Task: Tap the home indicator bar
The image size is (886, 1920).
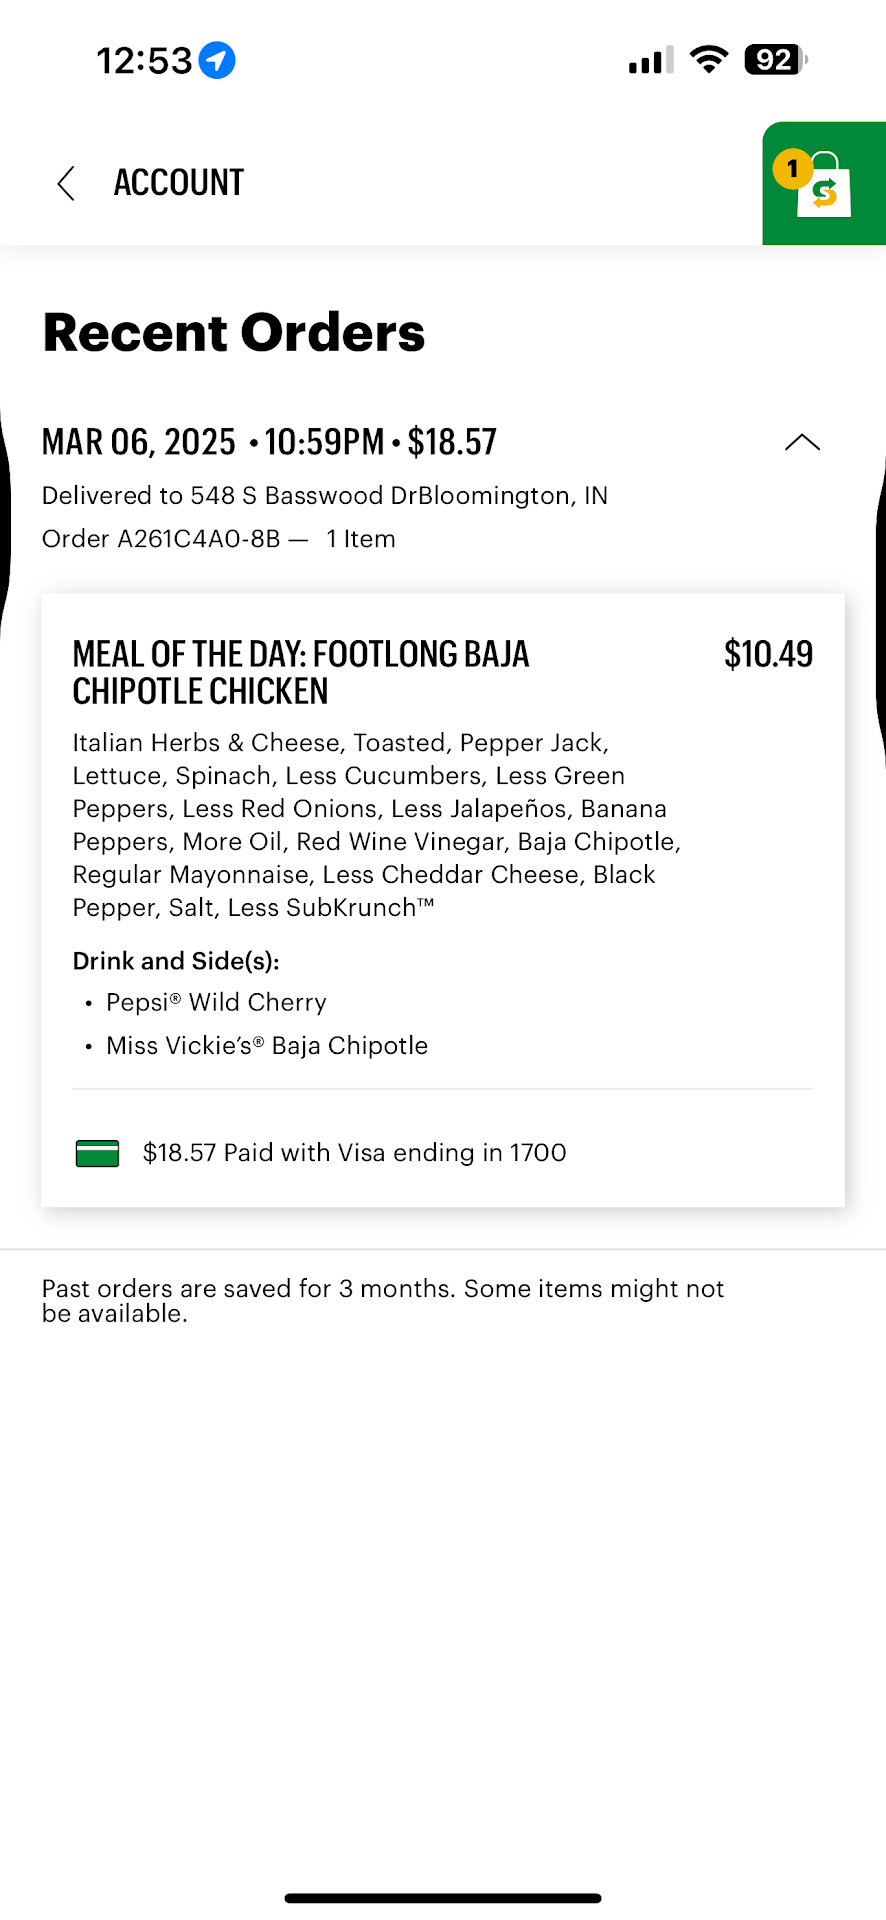Action: point(443,1897)
